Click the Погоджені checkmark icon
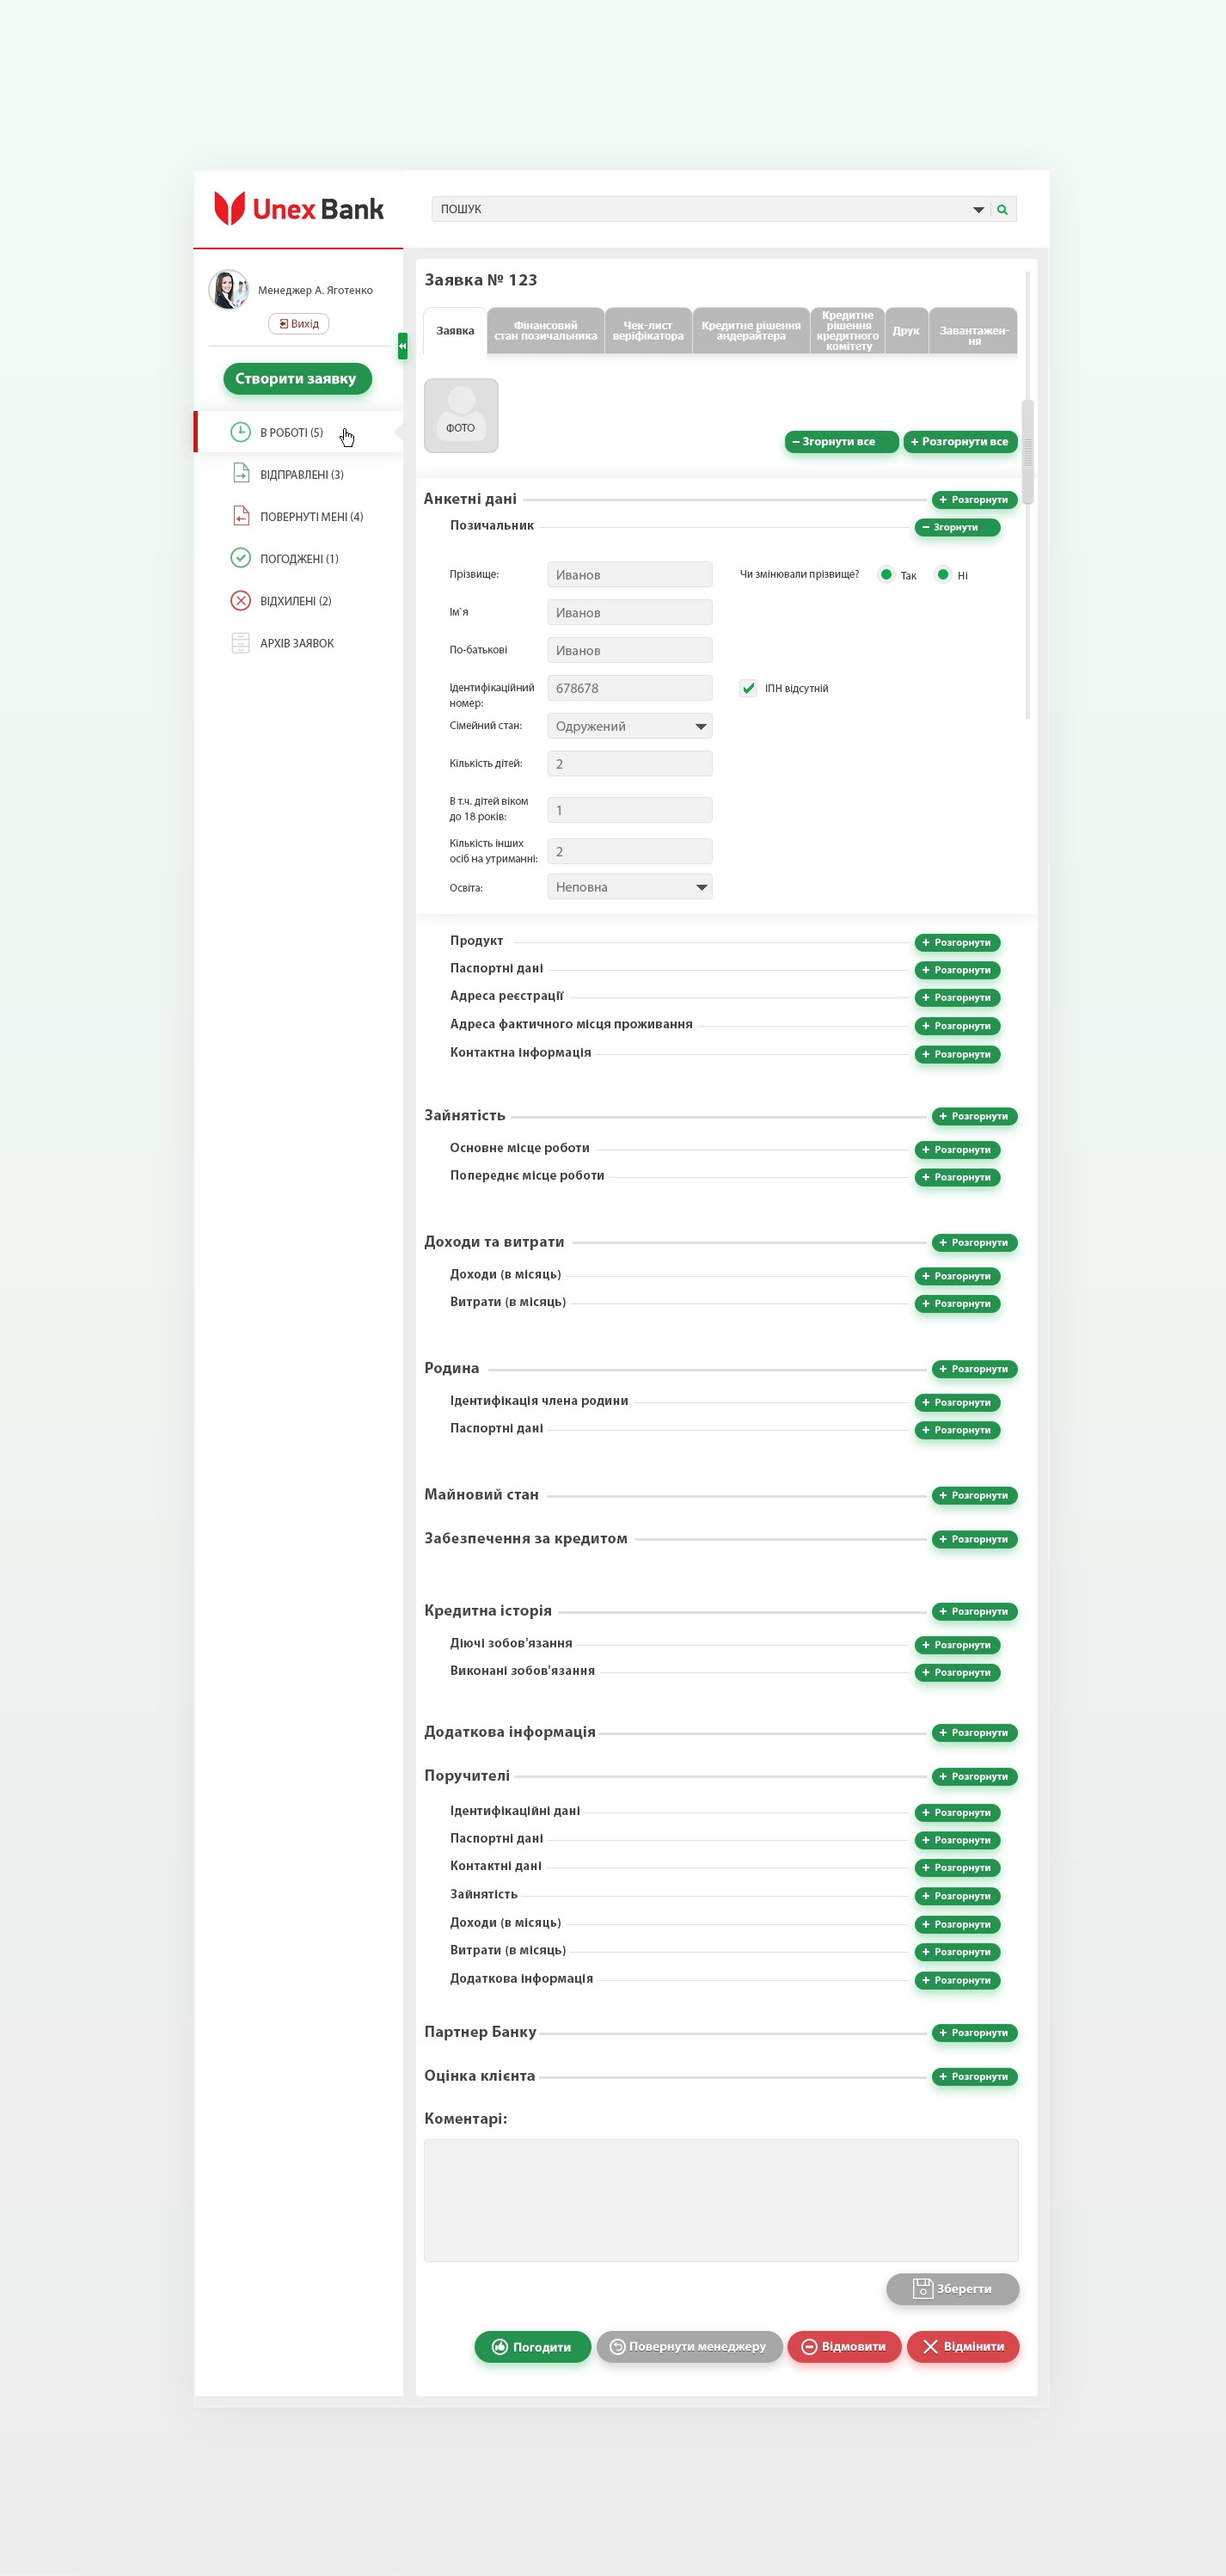 coord(240,558)
